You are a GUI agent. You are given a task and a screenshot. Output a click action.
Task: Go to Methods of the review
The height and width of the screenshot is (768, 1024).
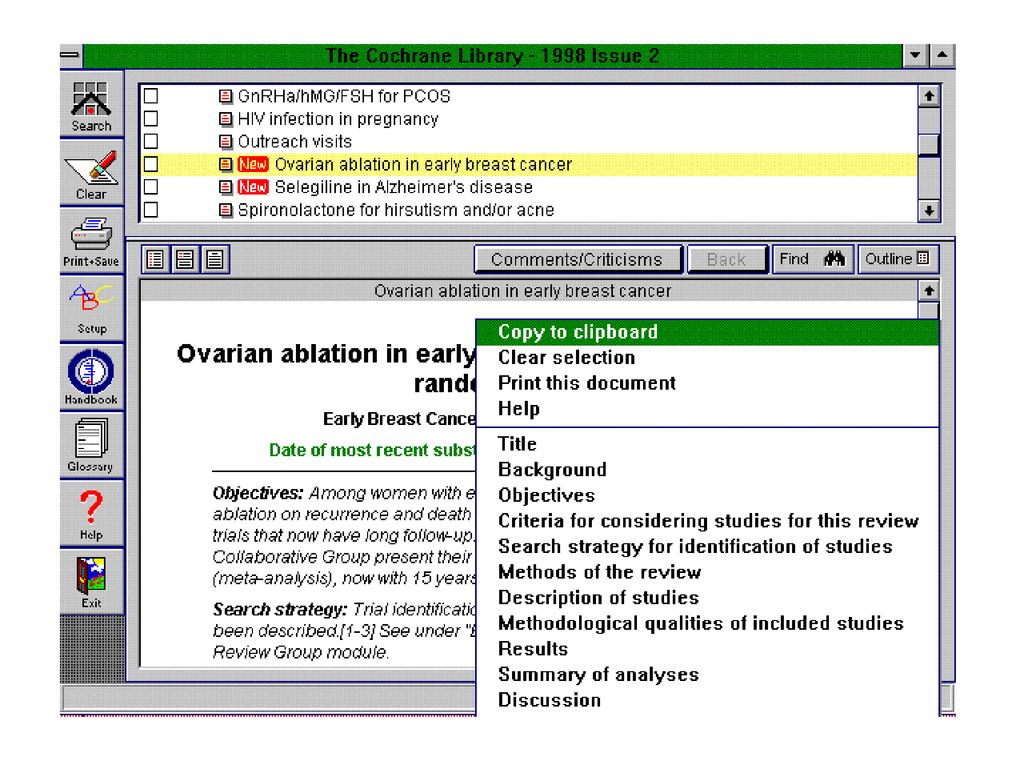point(707,572)
